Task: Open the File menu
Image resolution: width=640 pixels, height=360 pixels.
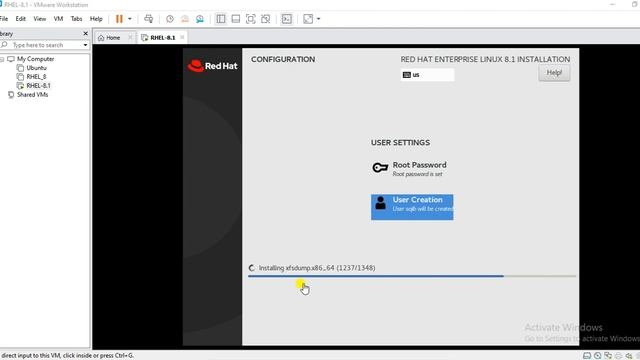Action: pyautogui.click(x=4, y=19)
